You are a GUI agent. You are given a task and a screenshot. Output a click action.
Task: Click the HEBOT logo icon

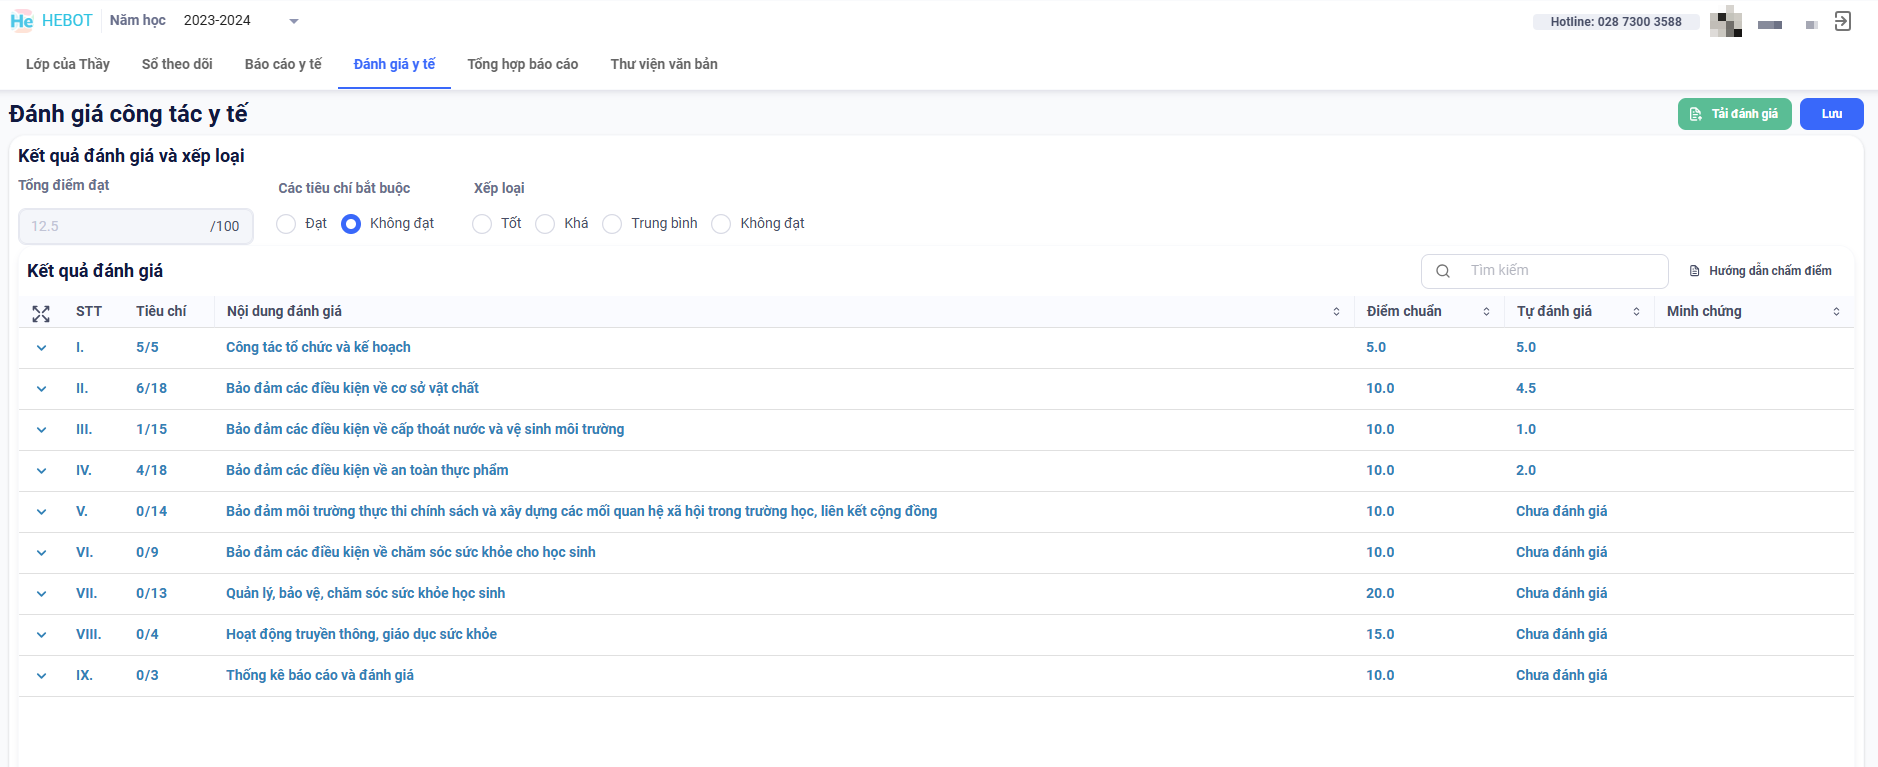tap(22, 21)
